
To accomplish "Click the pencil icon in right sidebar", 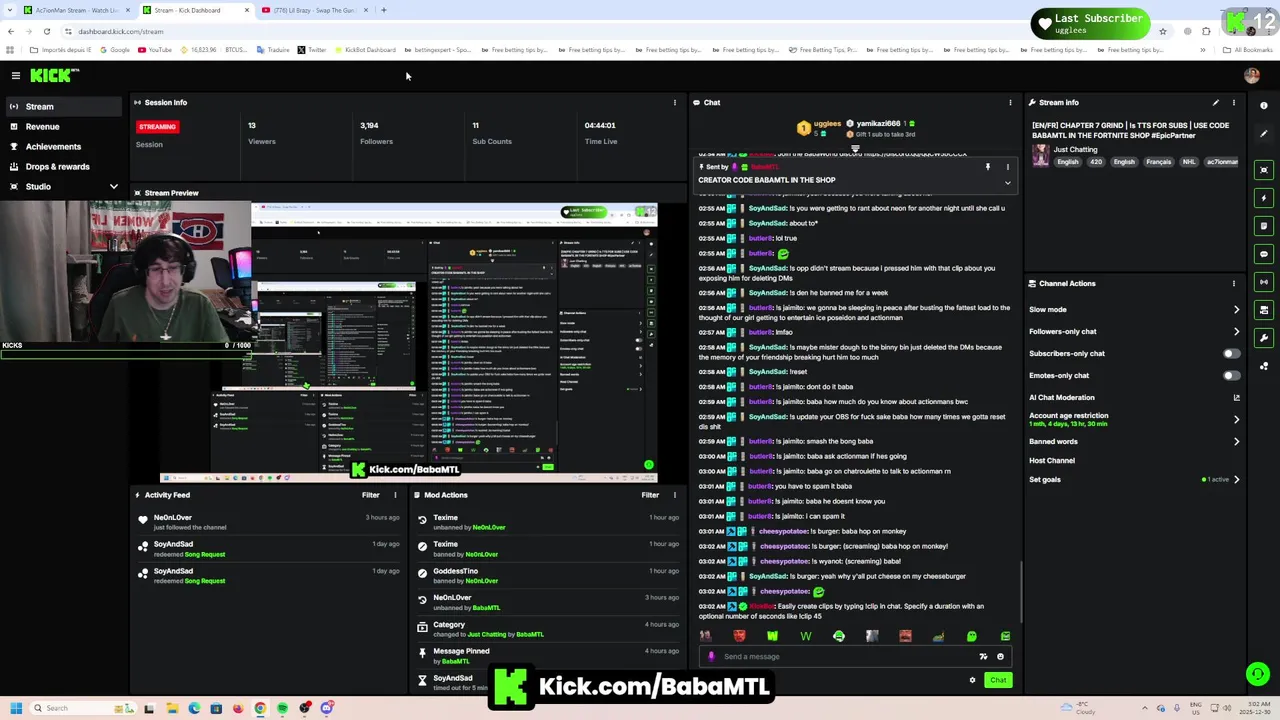I will point(1264,133).
